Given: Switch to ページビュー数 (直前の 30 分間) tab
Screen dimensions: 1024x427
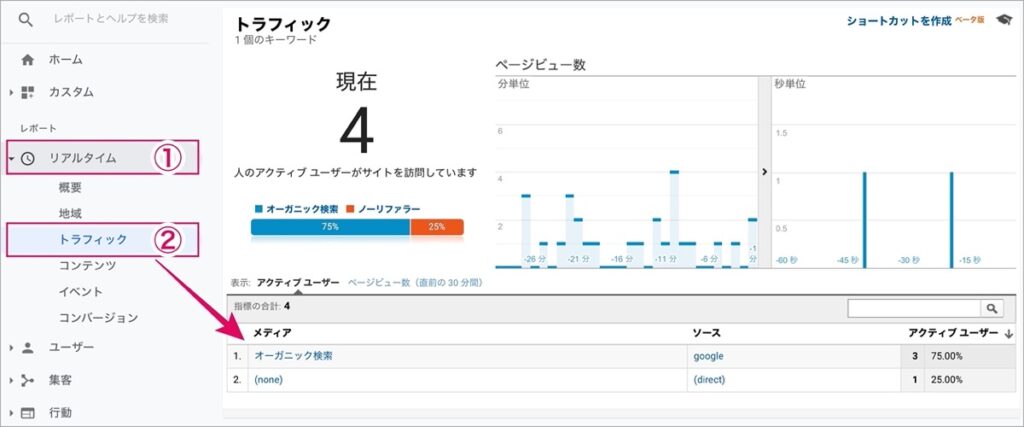Looking at the screenshot, I should 415,283.
